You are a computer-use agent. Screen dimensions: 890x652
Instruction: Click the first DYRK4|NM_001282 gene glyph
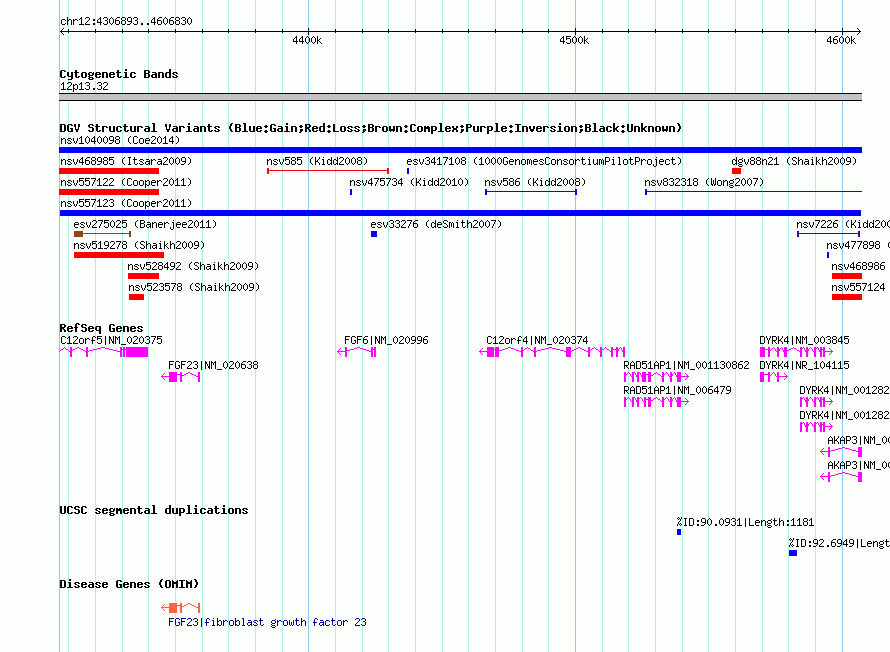point(816,402)
